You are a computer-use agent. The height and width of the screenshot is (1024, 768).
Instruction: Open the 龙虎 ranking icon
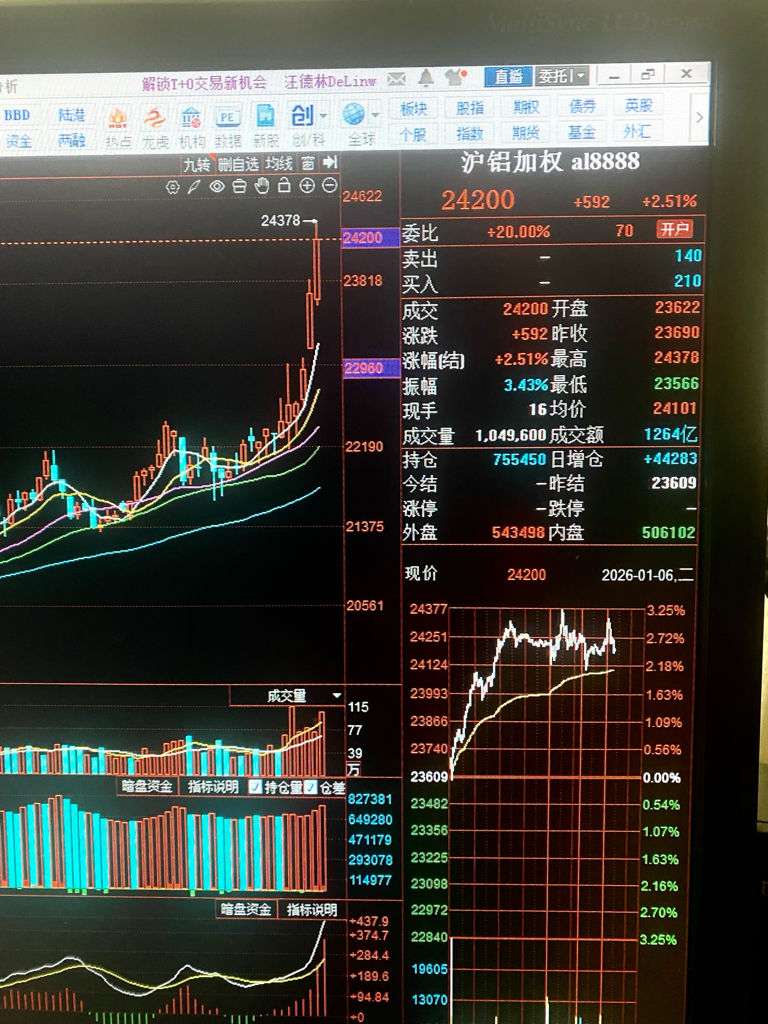point(155,126)
